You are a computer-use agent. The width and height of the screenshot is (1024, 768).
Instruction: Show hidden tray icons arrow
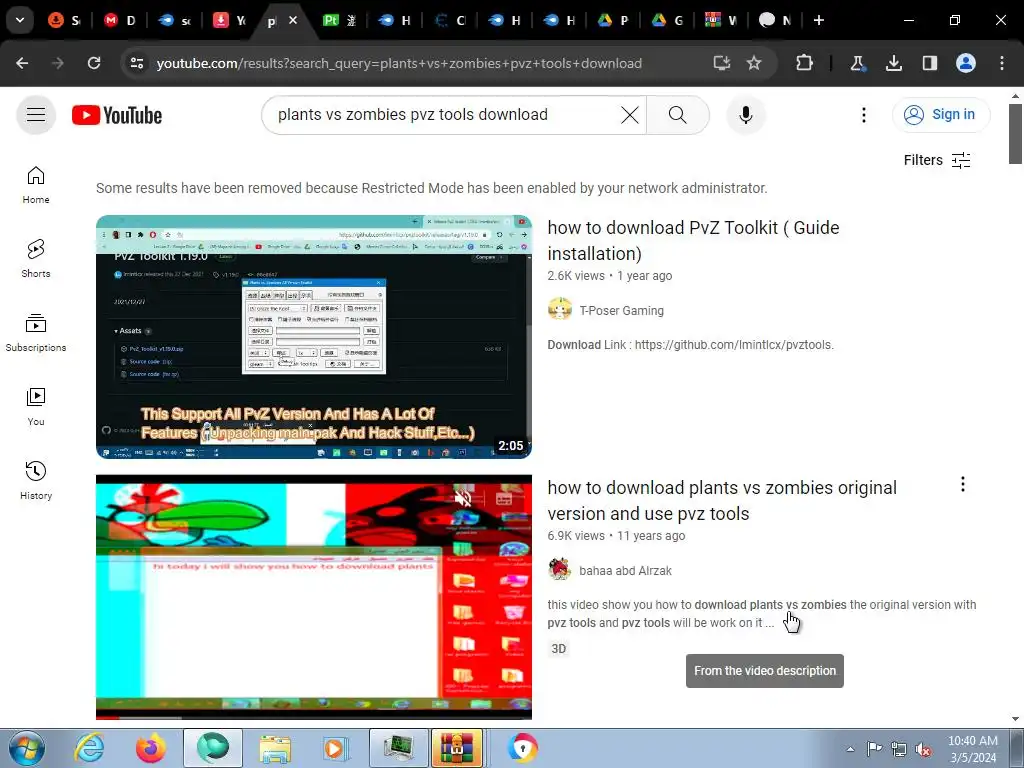pyautogui.click(x=850, y=749)
